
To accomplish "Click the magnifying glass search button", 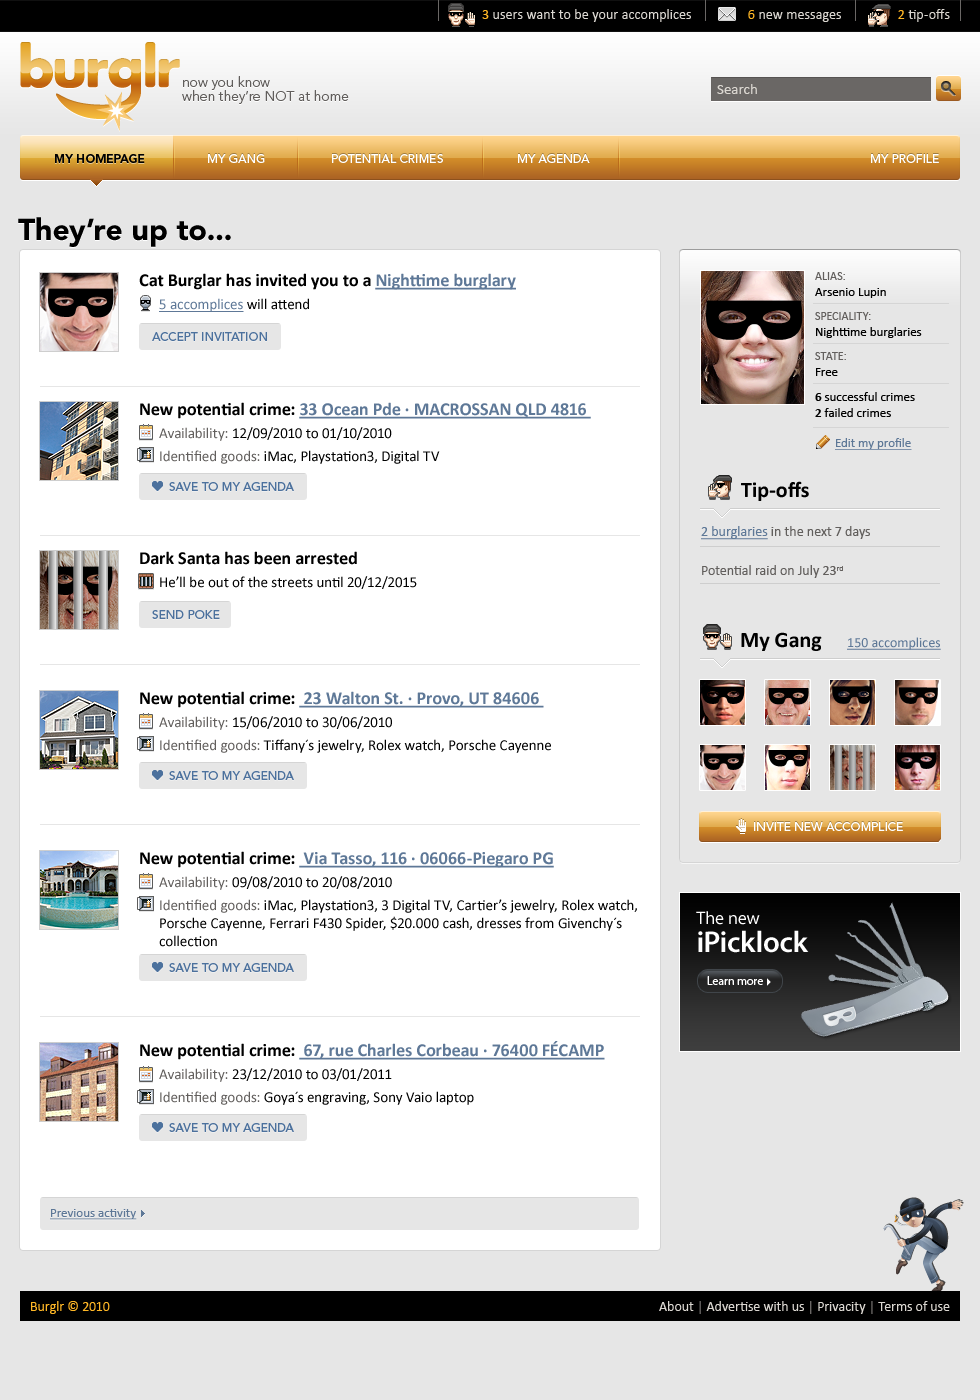I will pyautogui.click(x=948, y=89).
